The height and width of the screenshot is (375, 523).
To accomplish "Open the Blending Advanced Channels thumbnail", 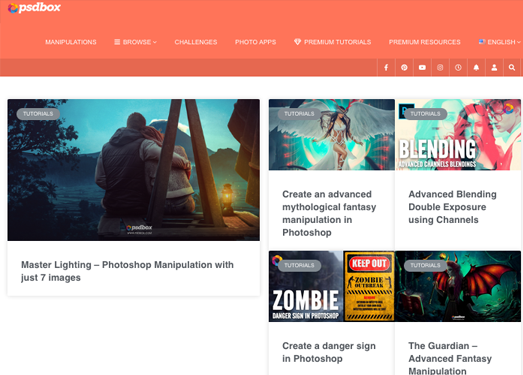I will [x=458, y=134].
